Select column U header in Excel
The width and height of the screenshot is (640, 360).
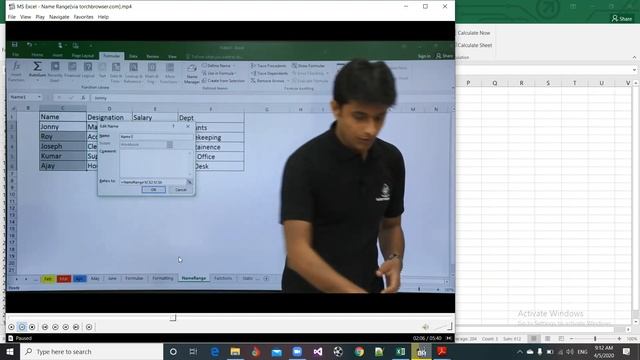[x=601, y=83]
